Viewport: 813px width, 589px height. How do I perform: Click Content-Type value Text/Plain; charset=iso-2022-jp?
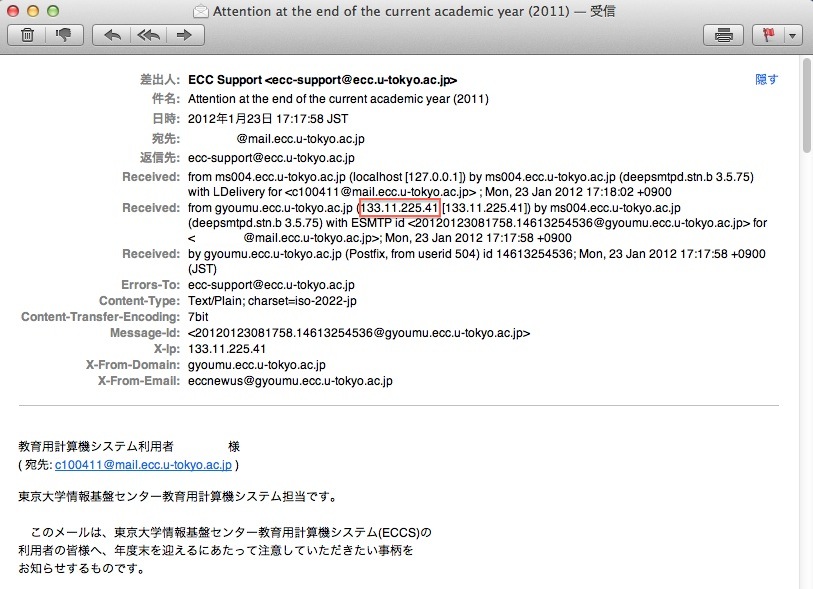272,301
